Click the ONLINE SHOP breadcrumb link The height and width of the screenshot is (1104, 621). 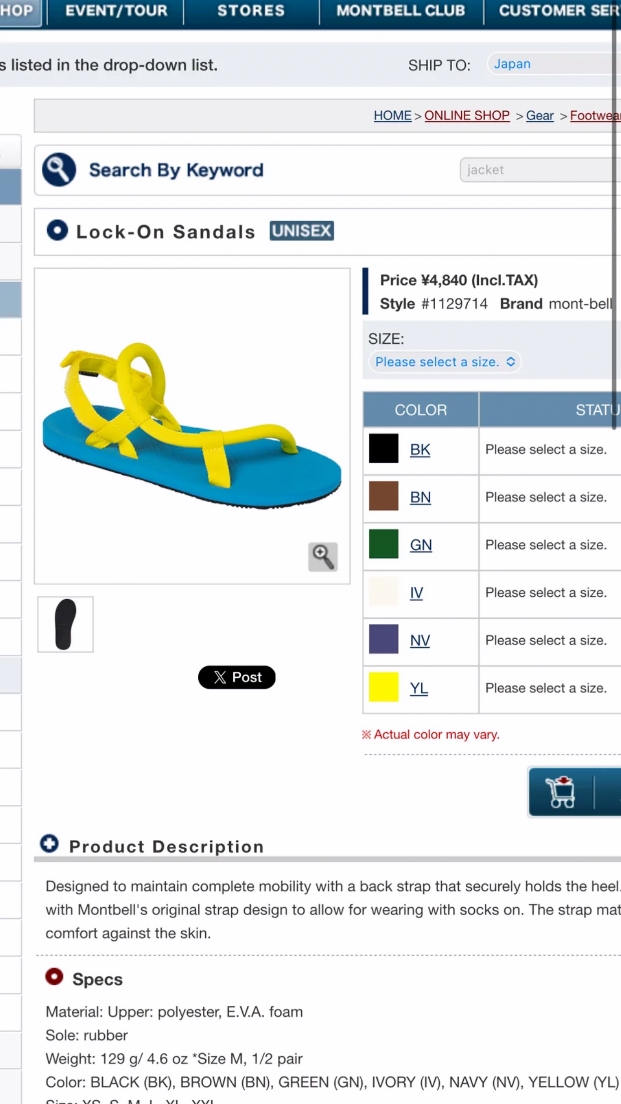[x=467, y=116]
